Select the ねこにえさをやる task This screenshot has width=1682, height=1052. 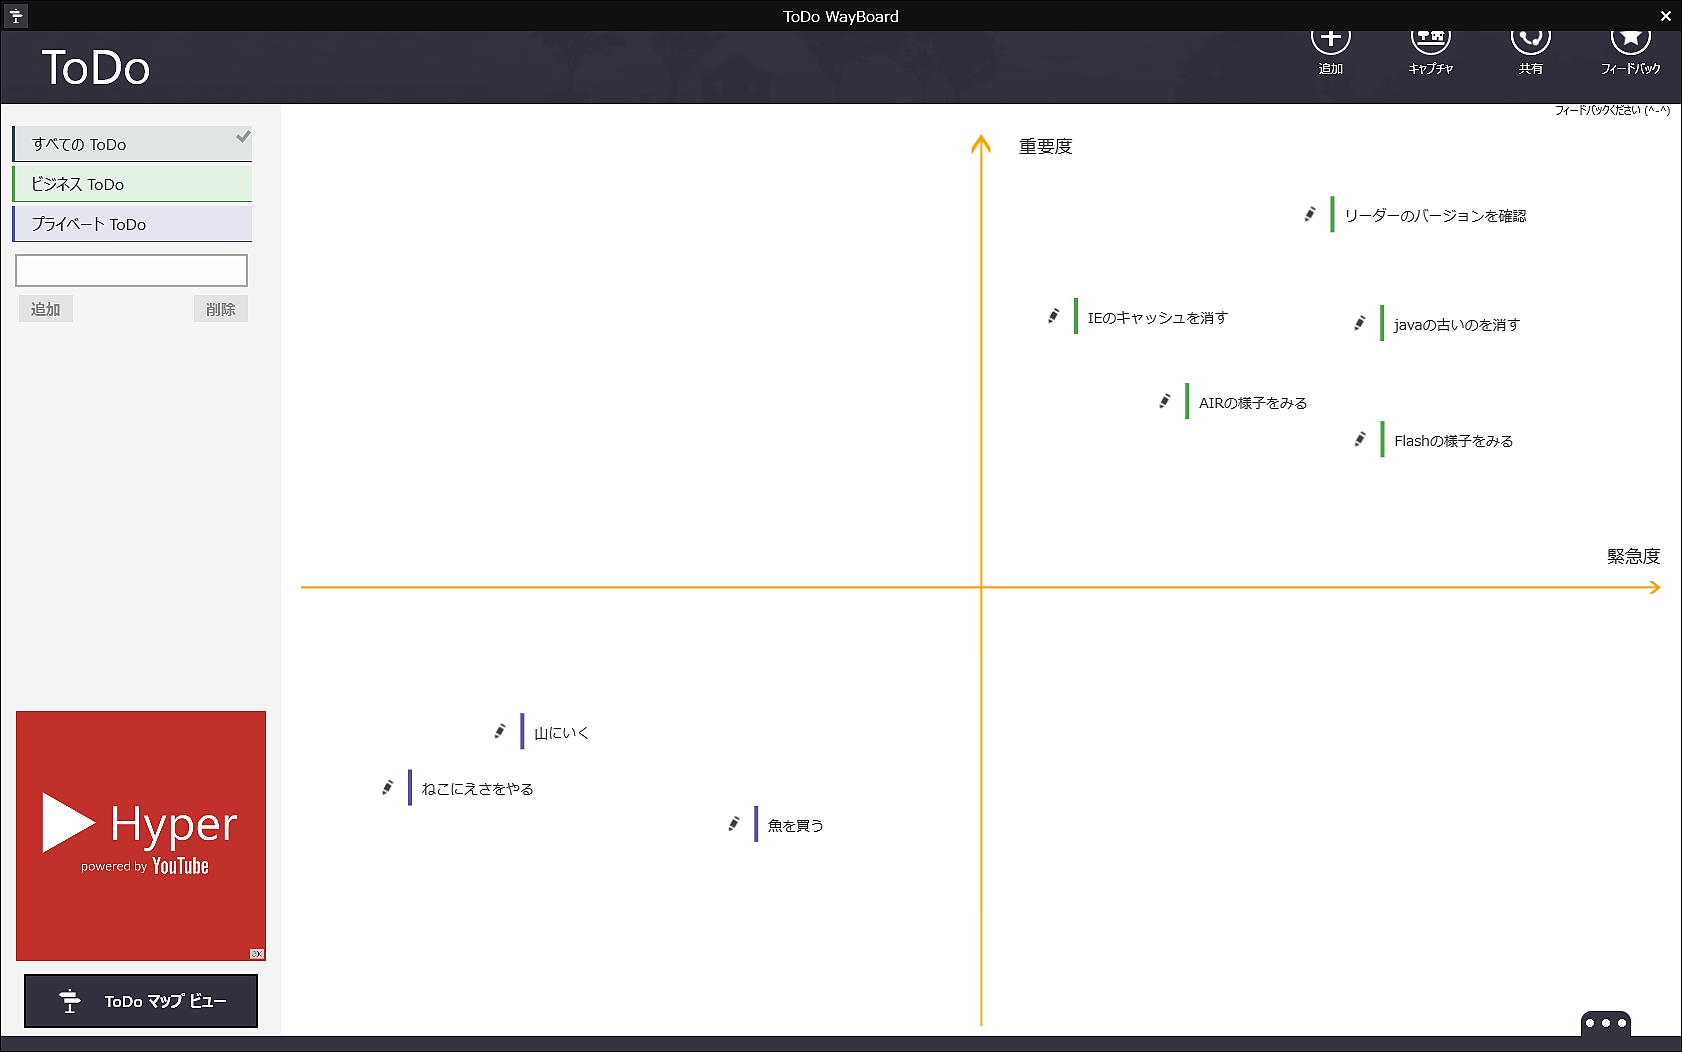pyautogui.click(x=477, y=789)
